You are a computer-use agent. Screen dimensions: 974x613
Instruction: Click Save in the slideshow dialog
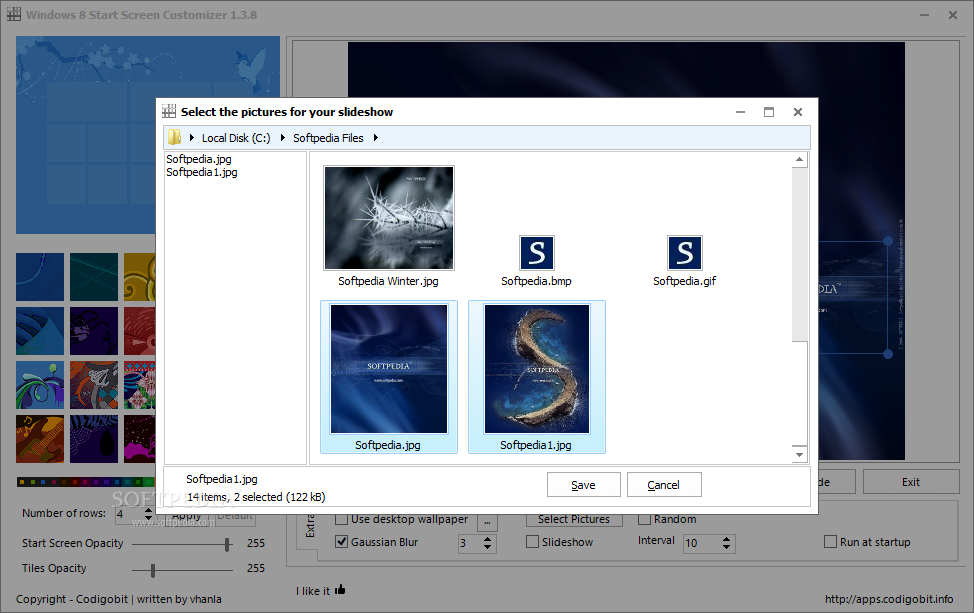(583, 485)
